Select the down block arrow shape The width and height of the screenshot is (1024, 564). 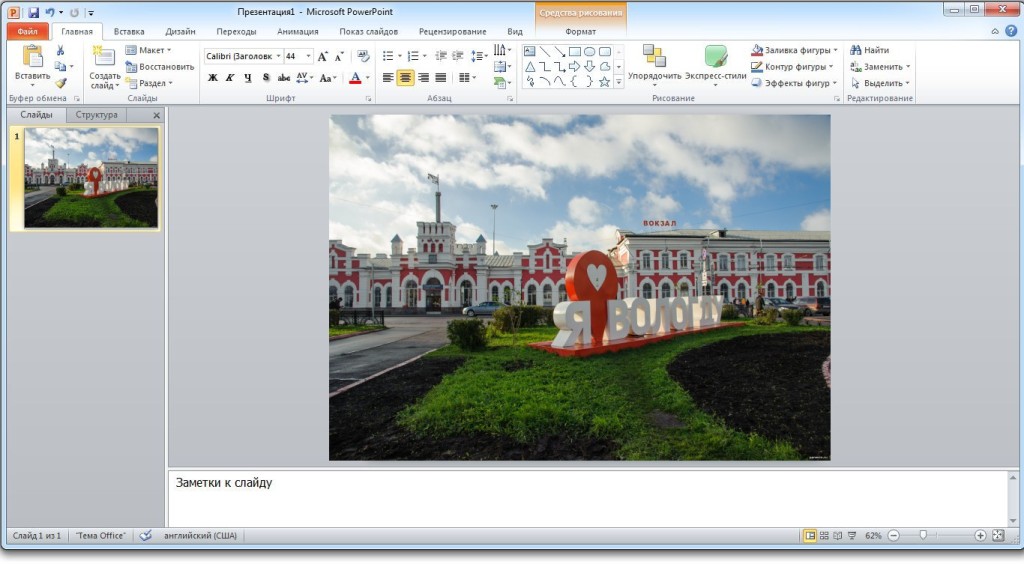[590, 67]
